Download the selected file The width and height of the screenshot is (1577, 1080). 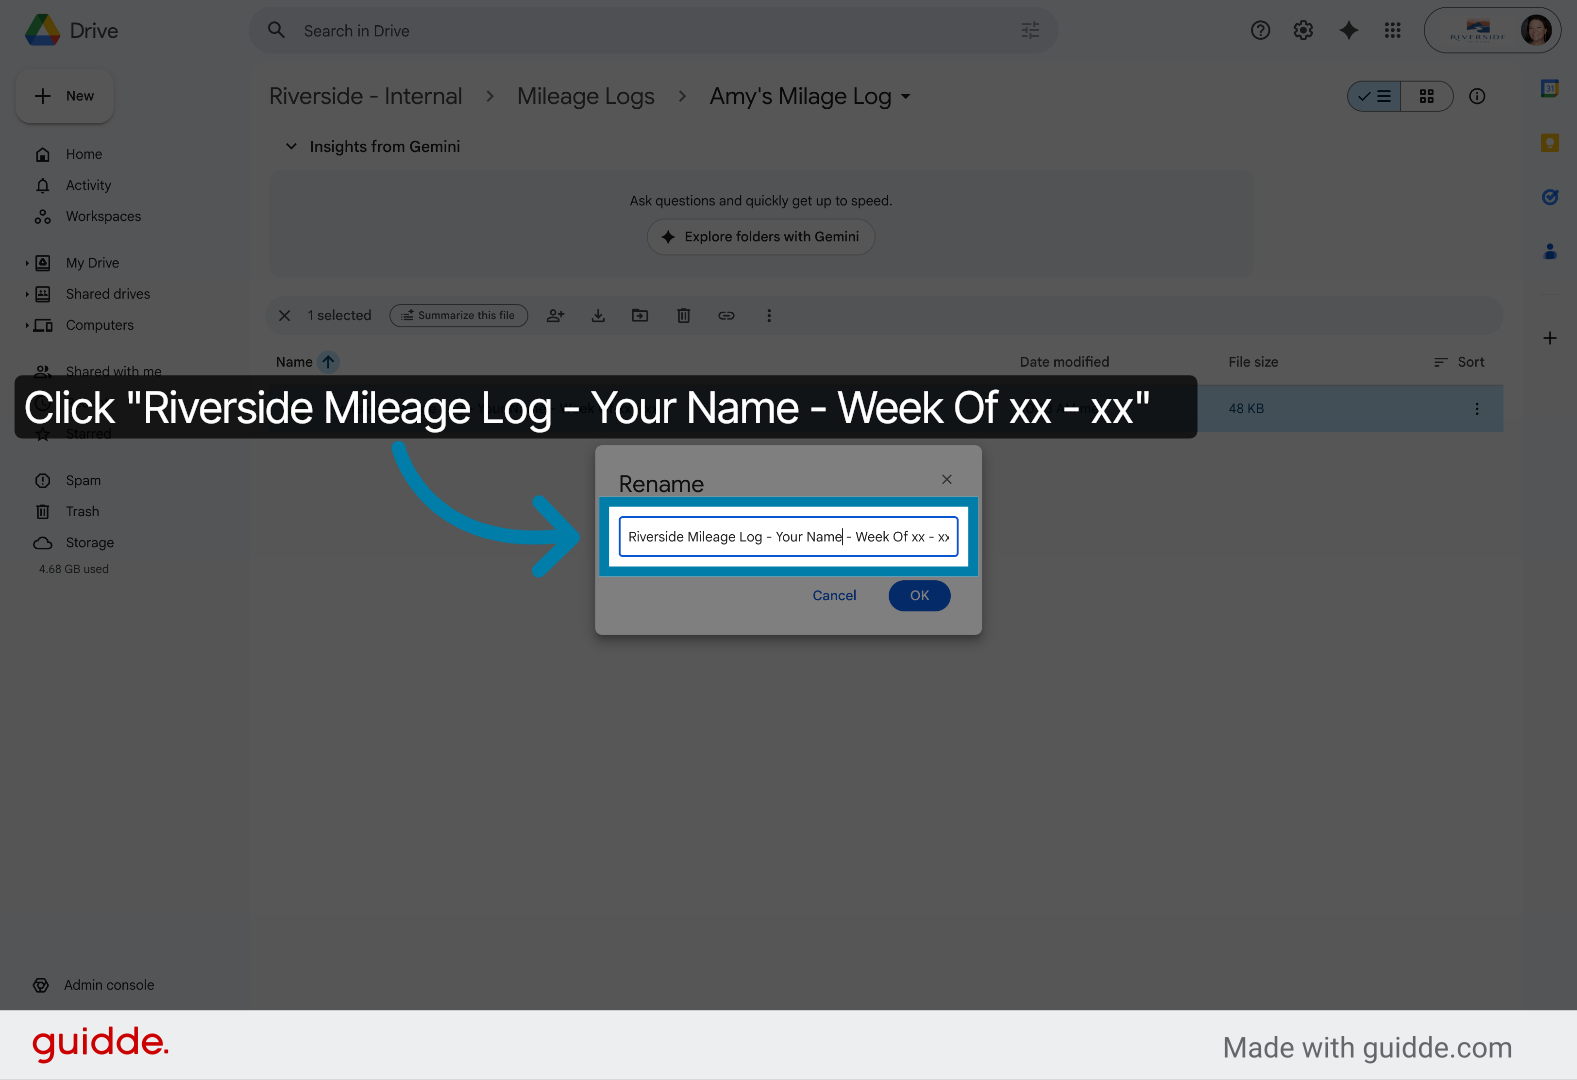pyautogui.click(x=598, y=315)
